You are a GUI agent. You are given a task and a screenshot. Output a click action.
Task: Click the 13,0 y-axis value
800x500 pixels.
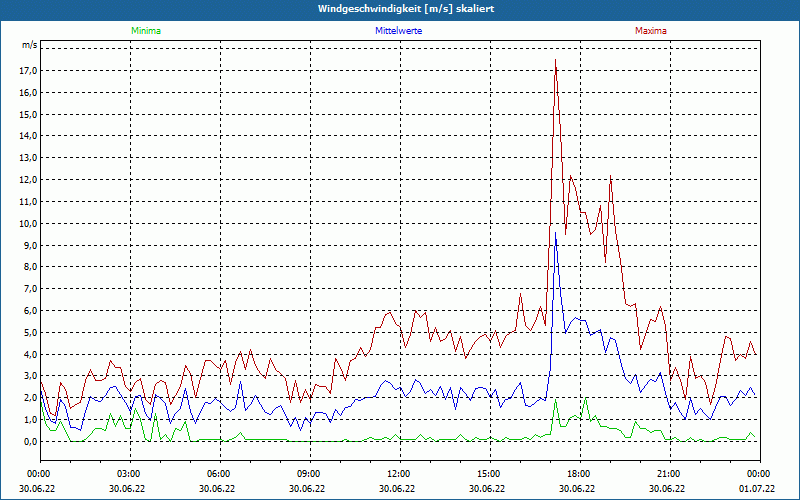[x=29, y=158]
